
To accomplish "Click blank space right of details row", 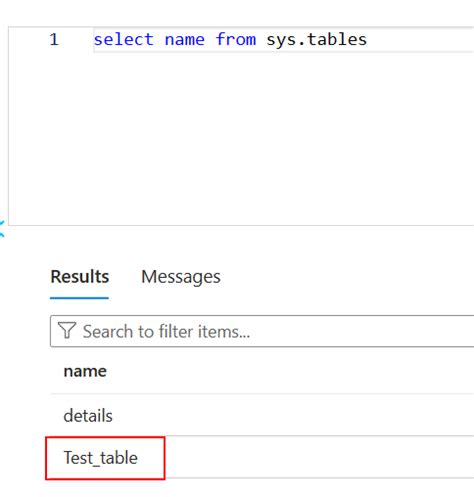I will [293, 415].
